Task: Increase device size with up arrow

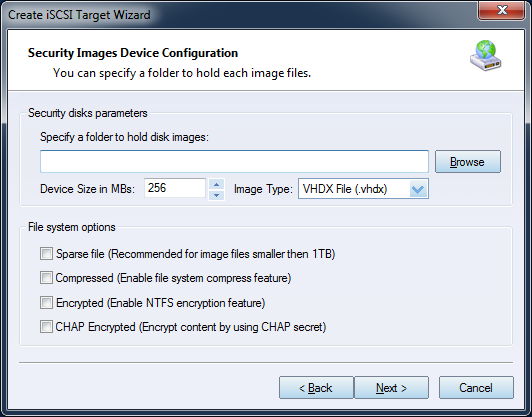Action: [x=216, y=184]
